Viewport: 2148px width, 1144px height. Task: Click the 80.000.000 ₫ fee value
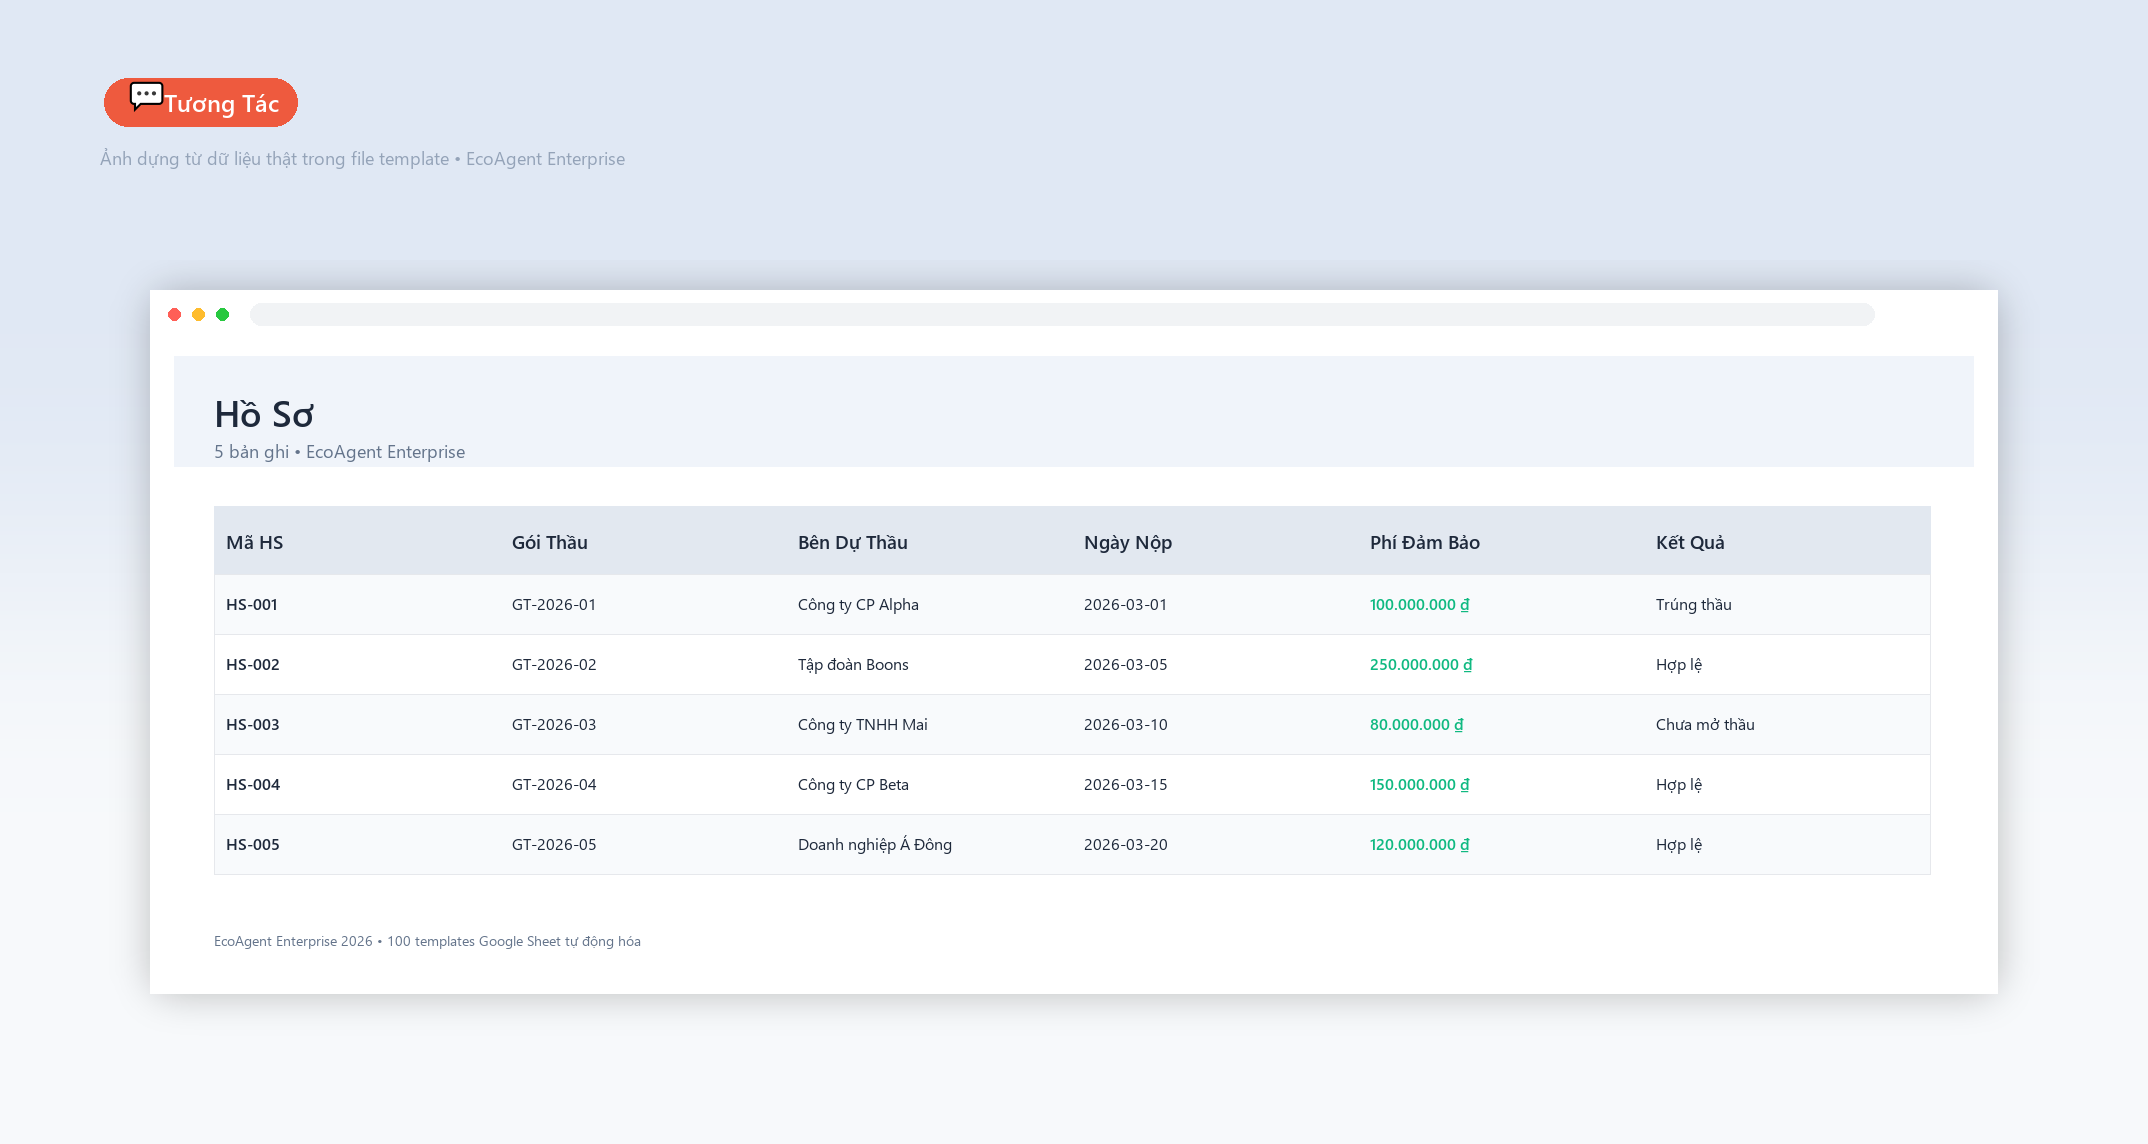1417,724
